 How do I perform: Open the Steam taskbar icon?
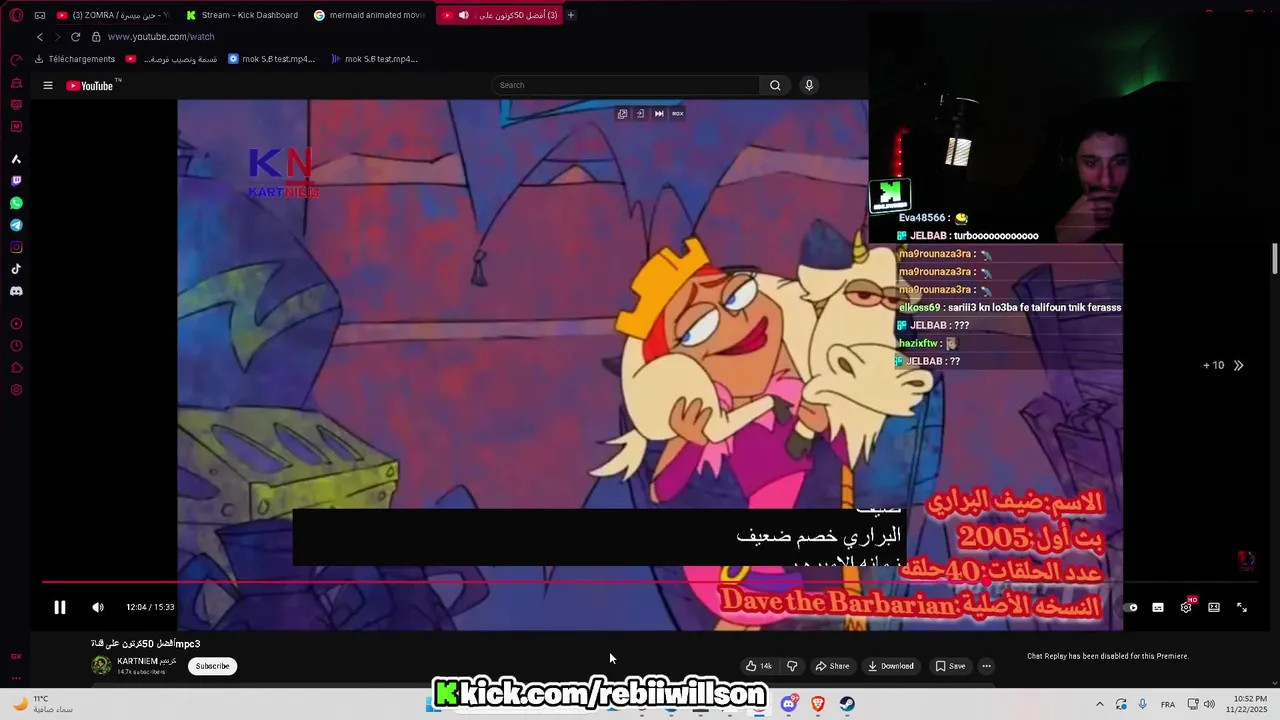coord(847,704)
